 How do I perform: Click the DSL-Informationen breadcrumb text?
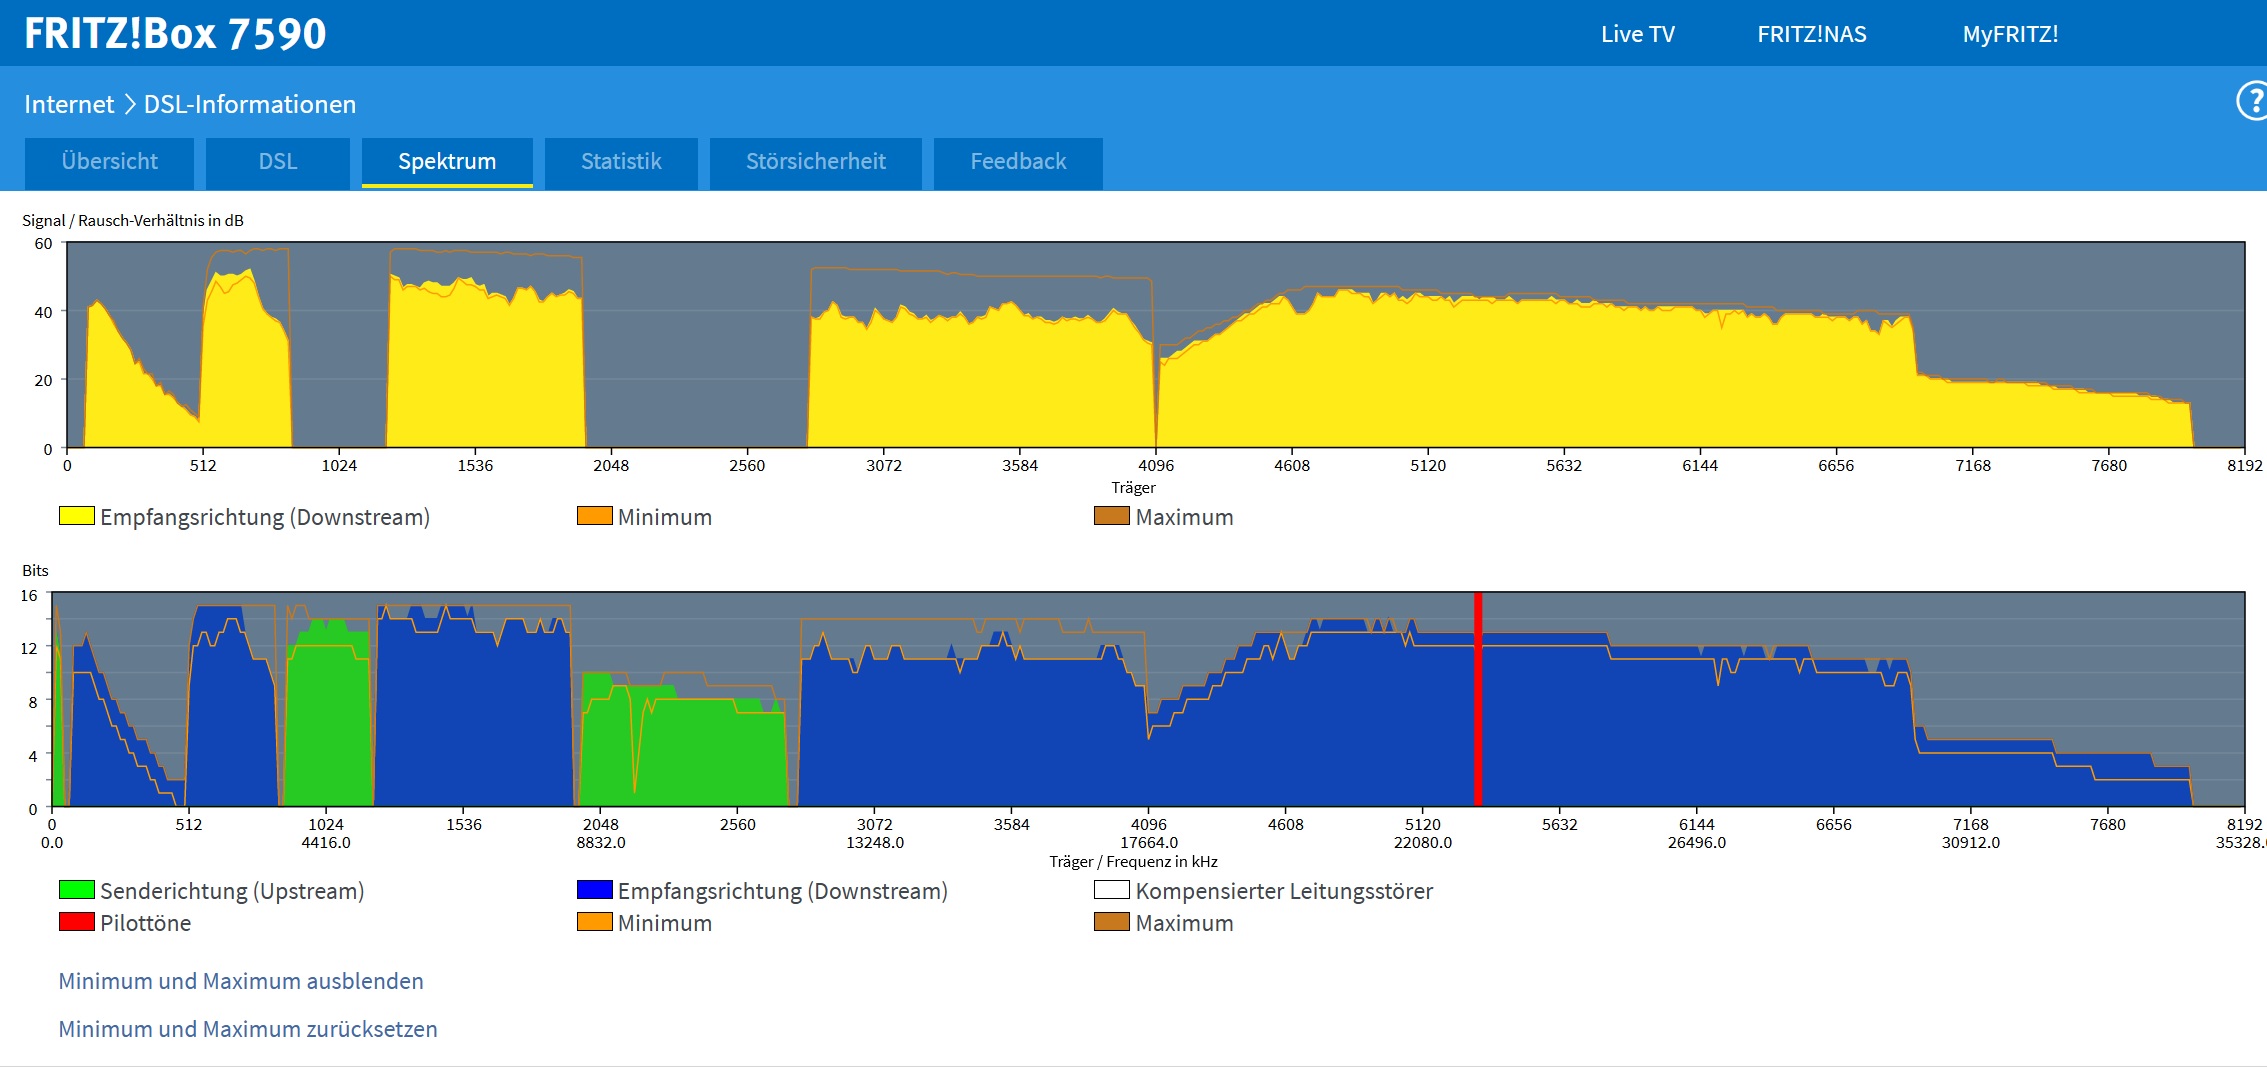(250, 104)
